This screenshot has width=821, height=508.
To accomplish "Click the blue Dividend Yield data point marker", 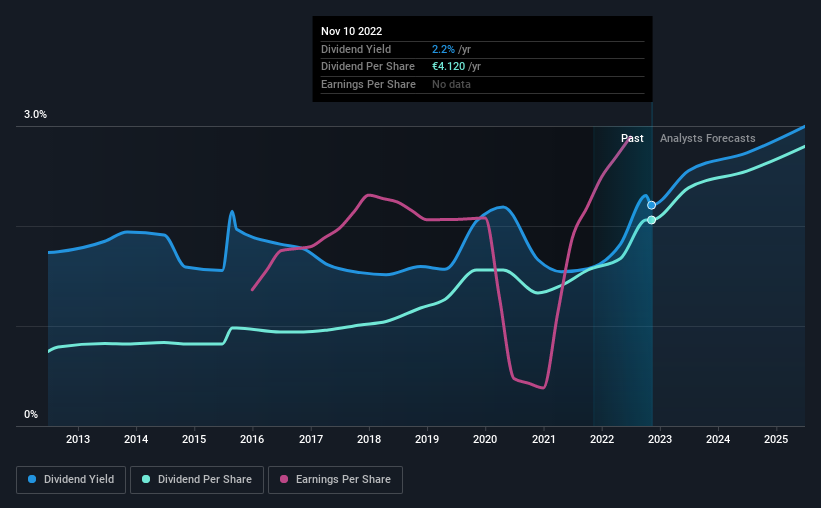I will pos(651,205).
